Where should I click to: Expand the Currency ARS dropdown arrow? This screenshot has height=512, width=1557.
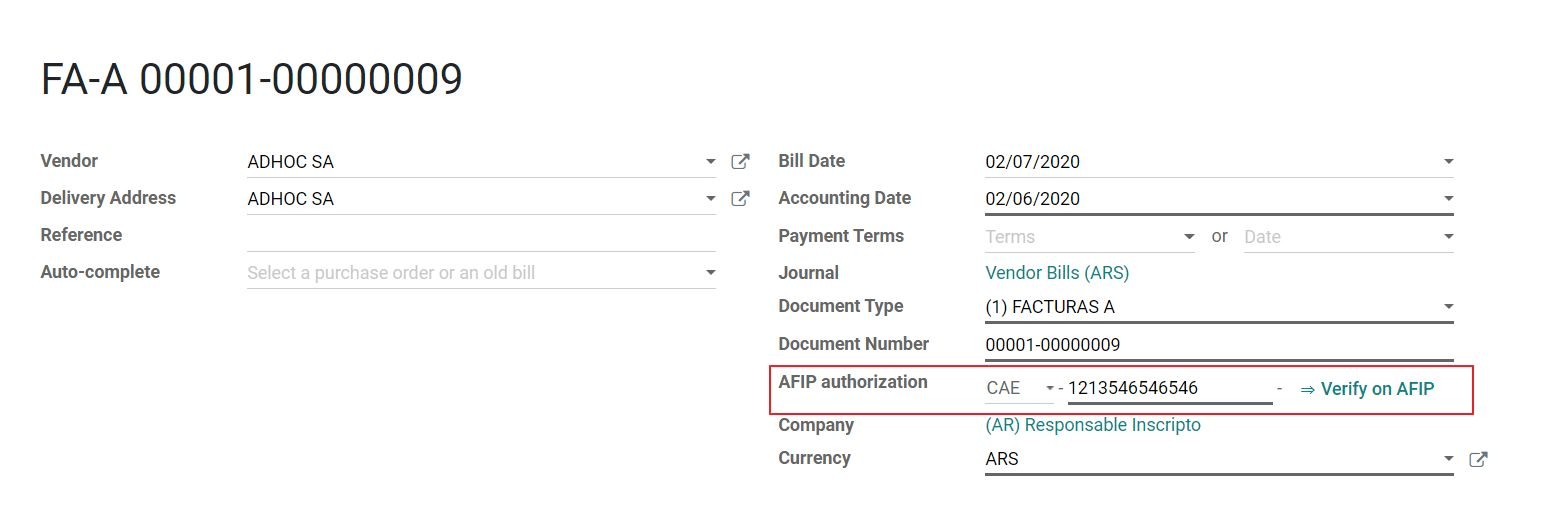(1448, 459)
